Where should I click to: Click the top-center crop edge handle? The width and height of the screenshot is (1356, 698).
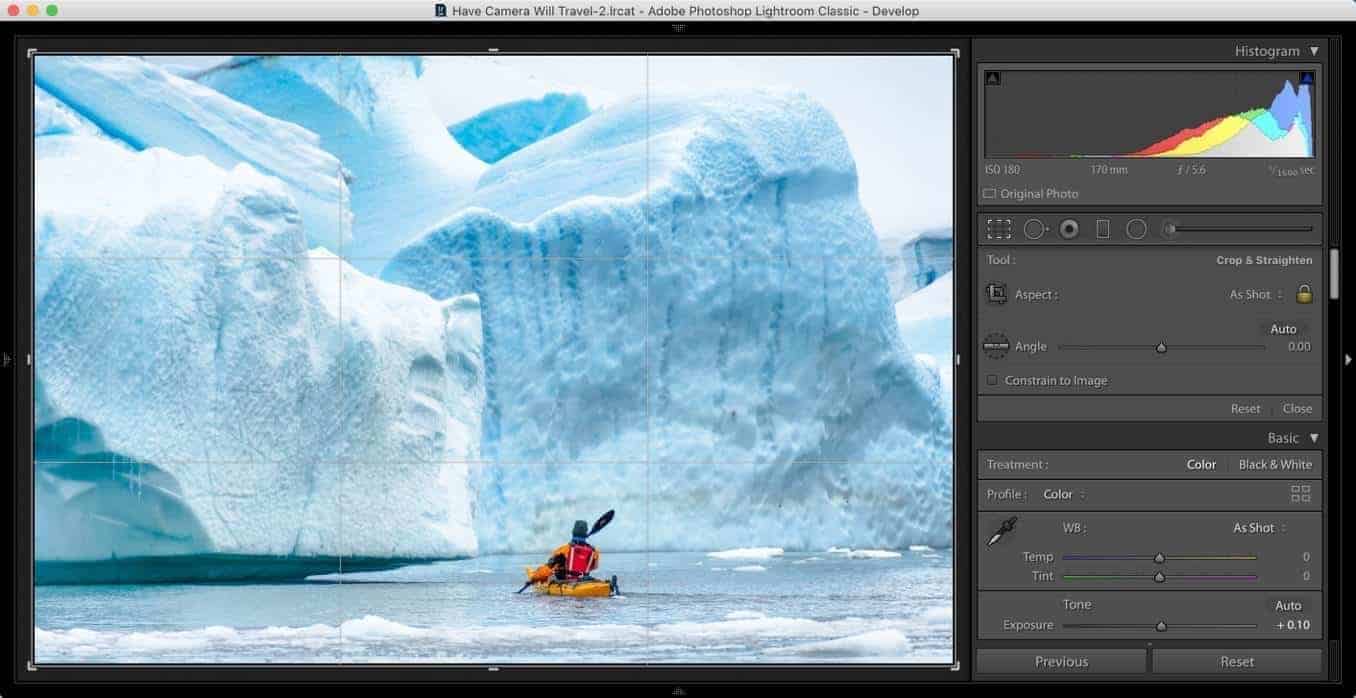(x=493, y=50)
